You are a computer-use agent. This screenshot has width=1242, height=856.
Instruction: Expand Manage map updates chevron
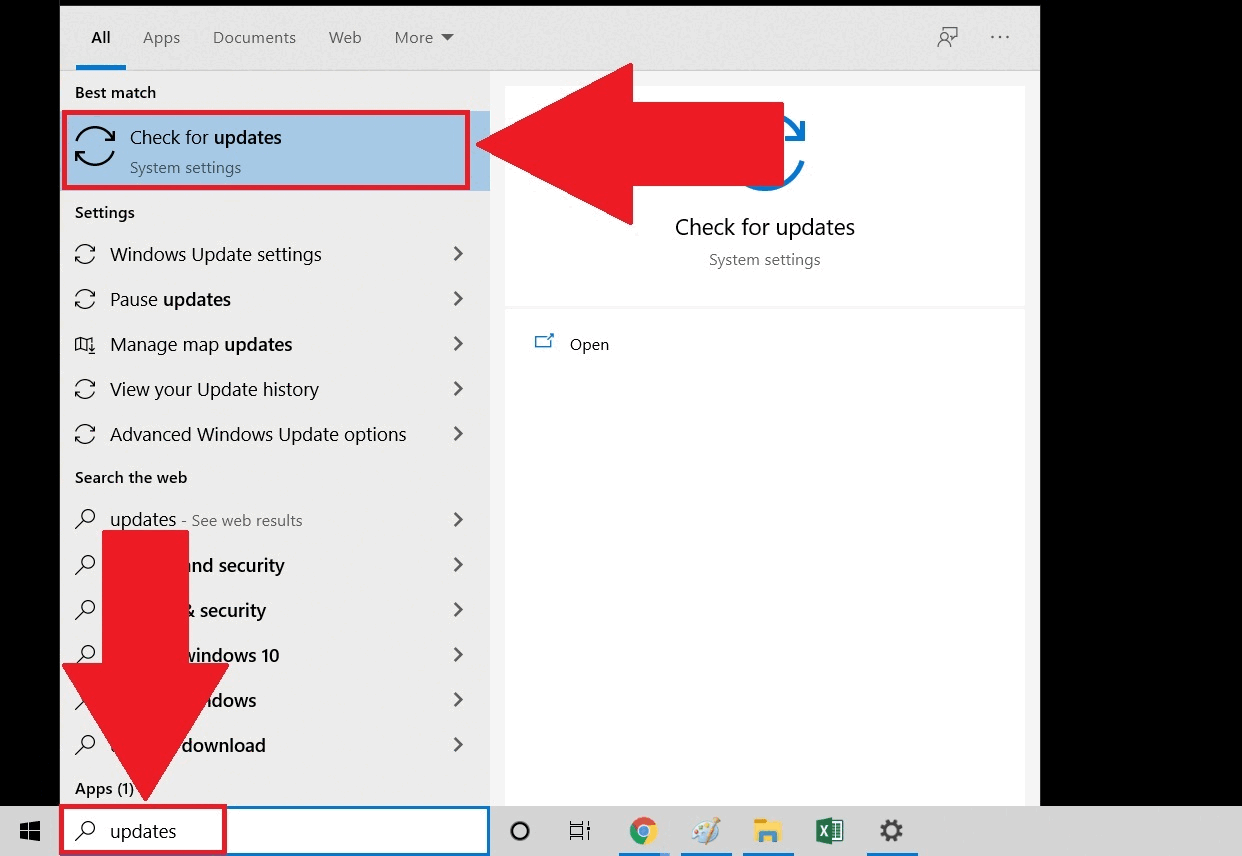pyautogui.click(x=458, y=344)
